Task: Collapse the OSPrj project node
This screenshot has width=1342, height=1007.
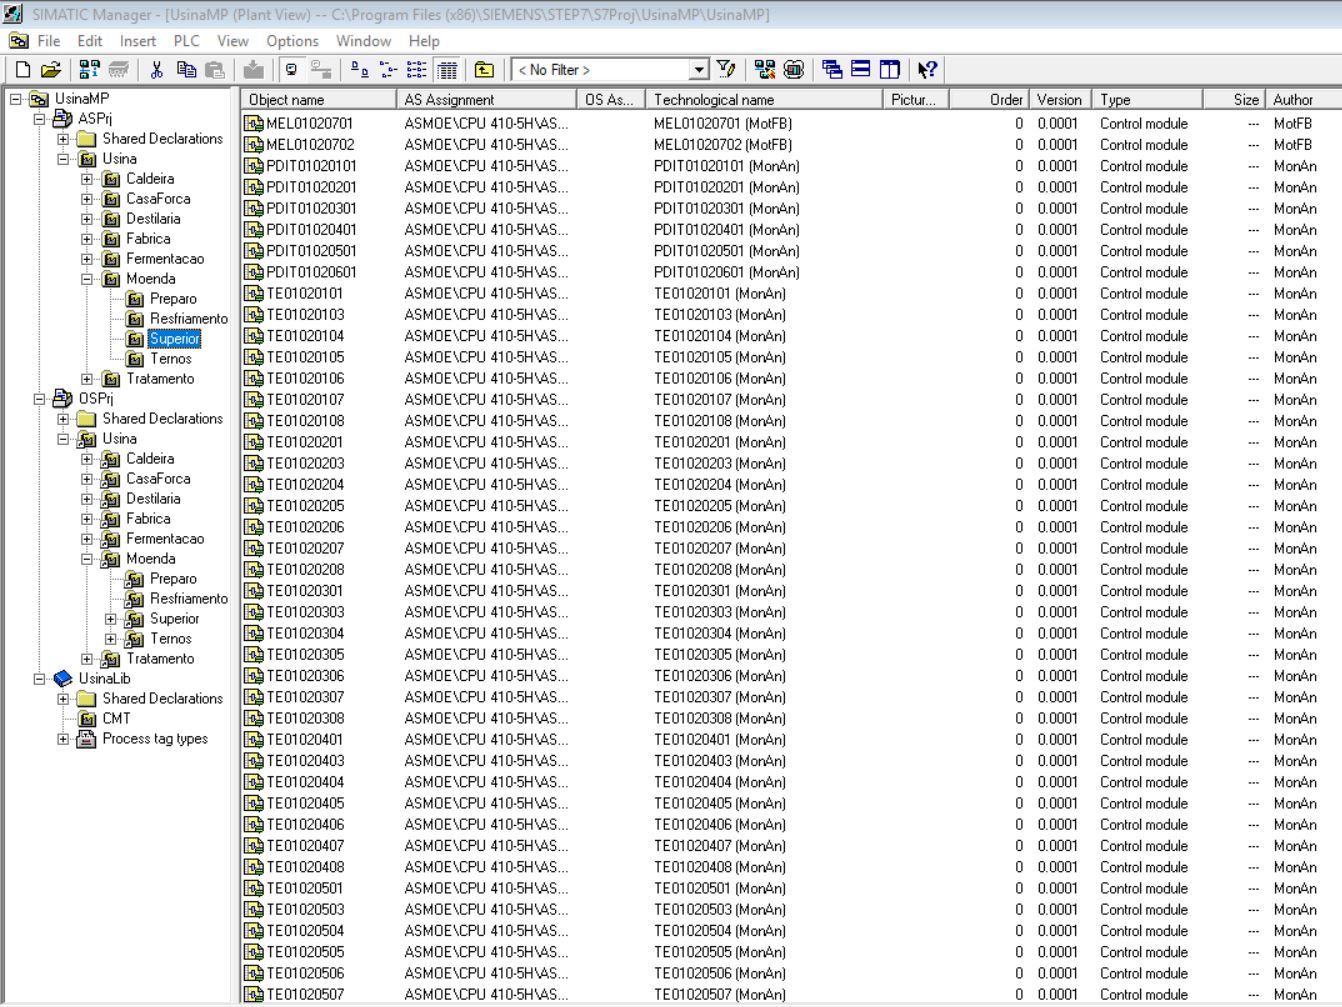Action: click(39, 399)
